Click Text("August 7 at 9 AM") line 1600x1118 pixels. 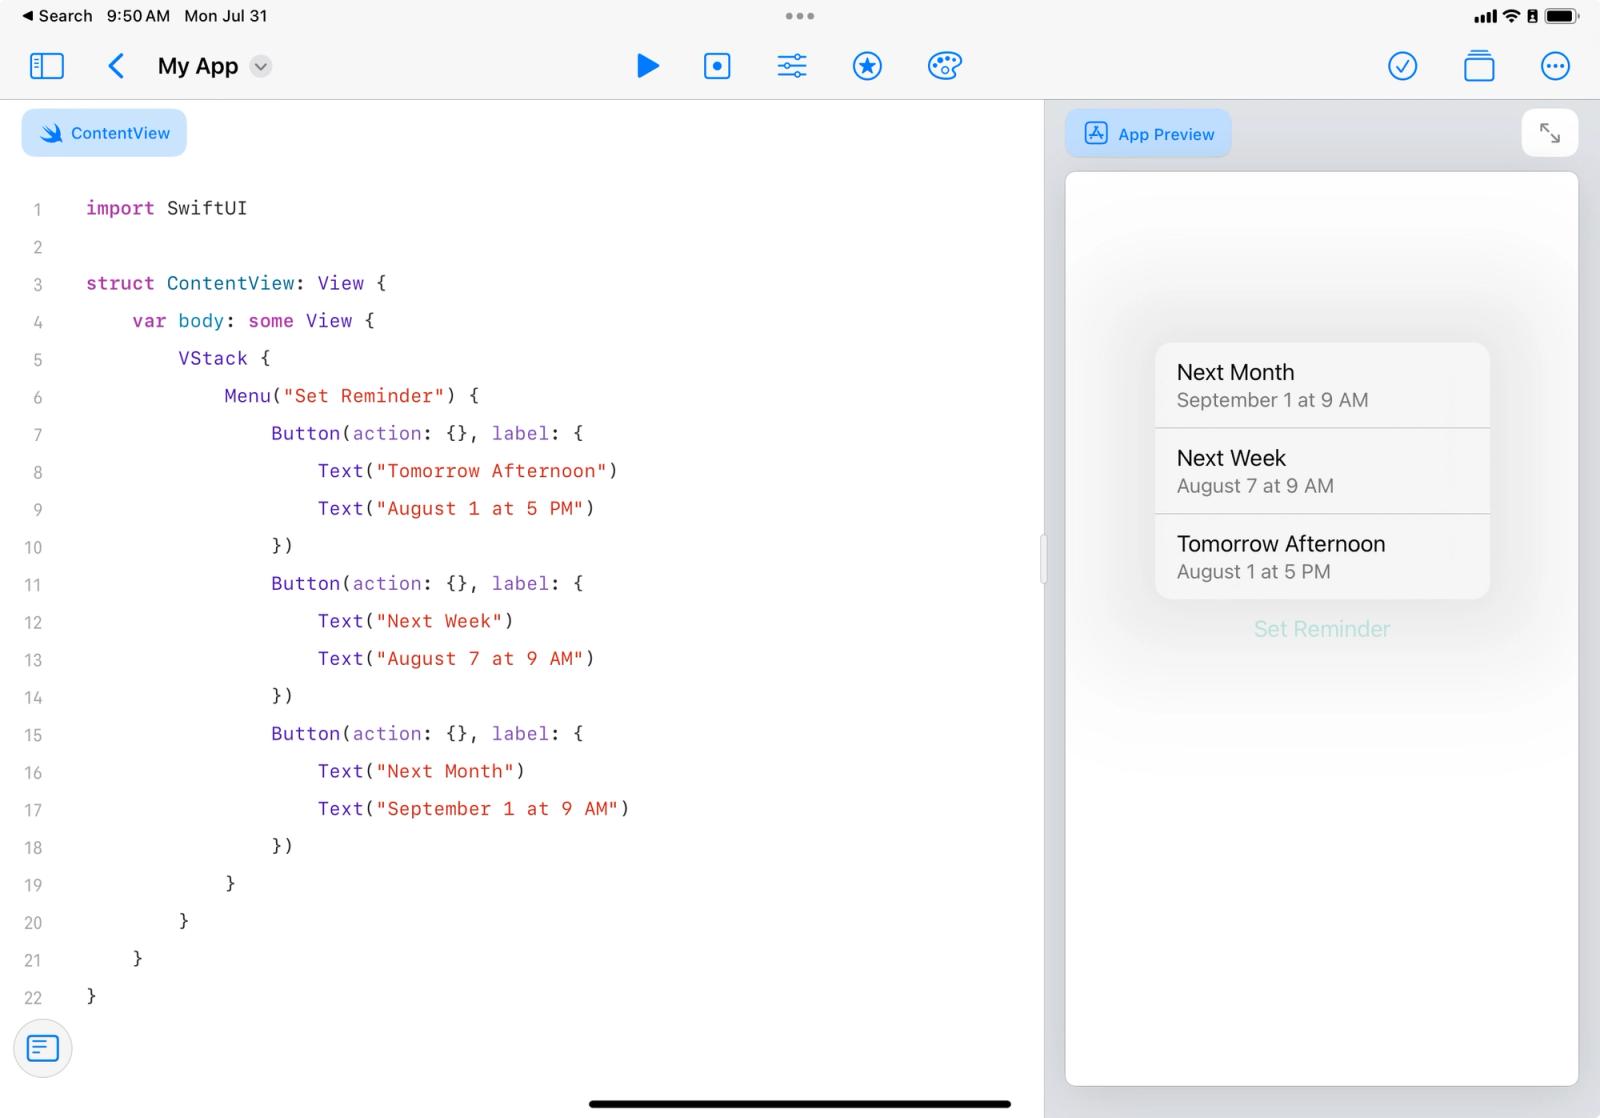click(x=456, y=658)
